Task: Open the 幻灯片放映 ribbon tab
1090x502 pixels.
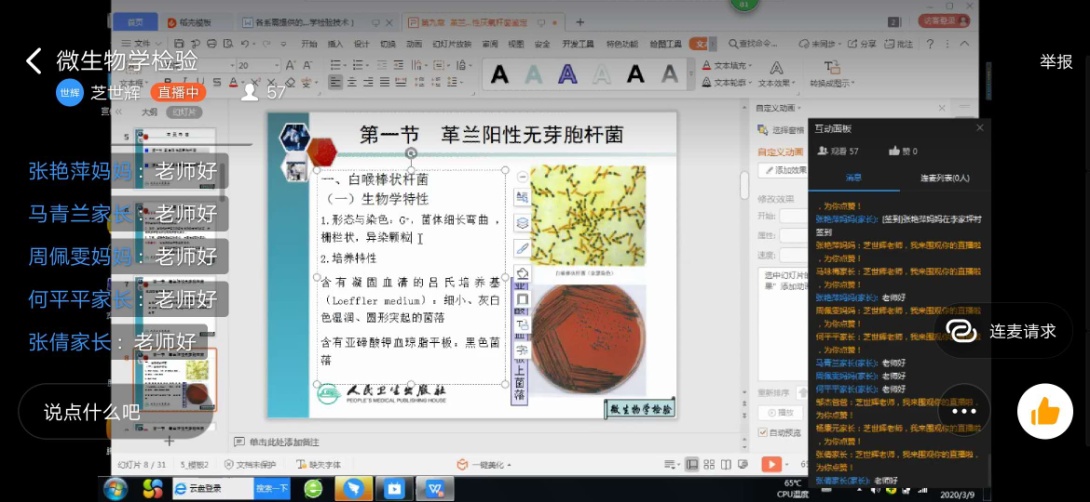Action: tap(452, 43)
